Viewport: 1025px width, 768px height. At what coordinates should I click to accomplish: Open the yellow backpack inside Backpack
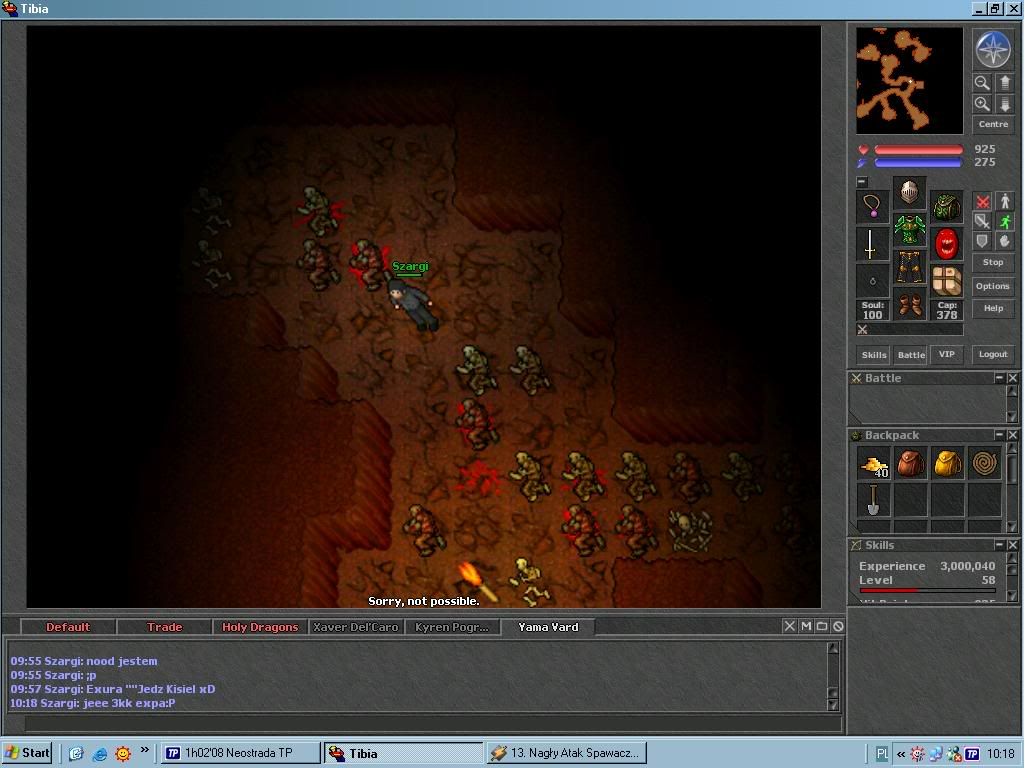[947, 464]
